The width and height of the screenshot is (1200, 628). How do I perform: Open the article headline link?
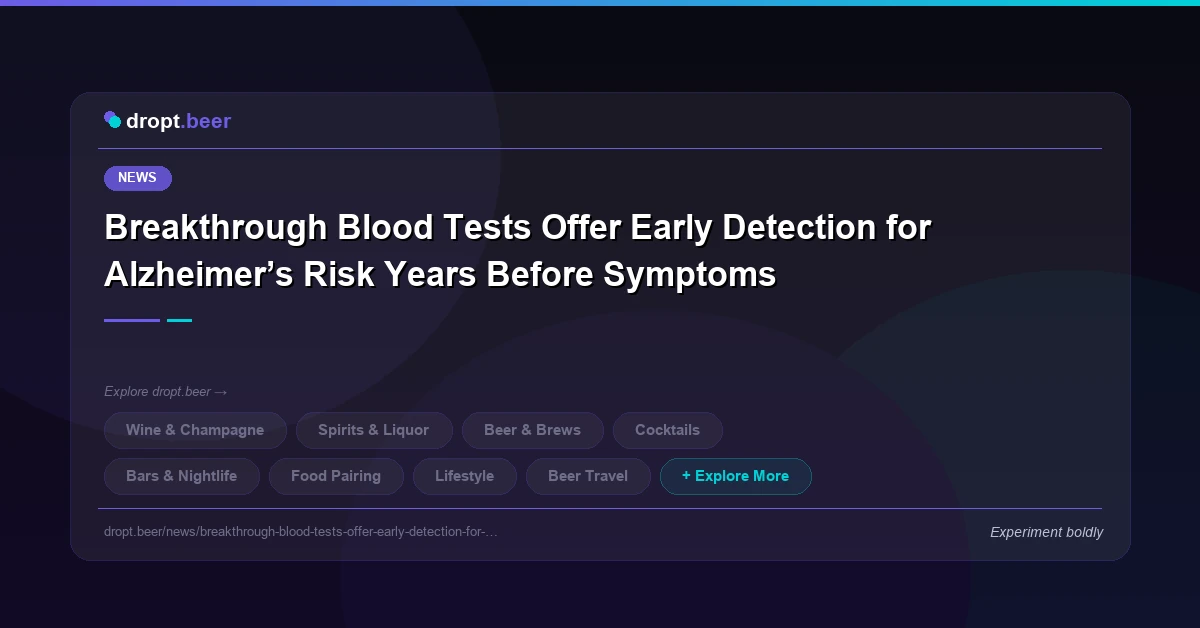(x=518, y=250)
